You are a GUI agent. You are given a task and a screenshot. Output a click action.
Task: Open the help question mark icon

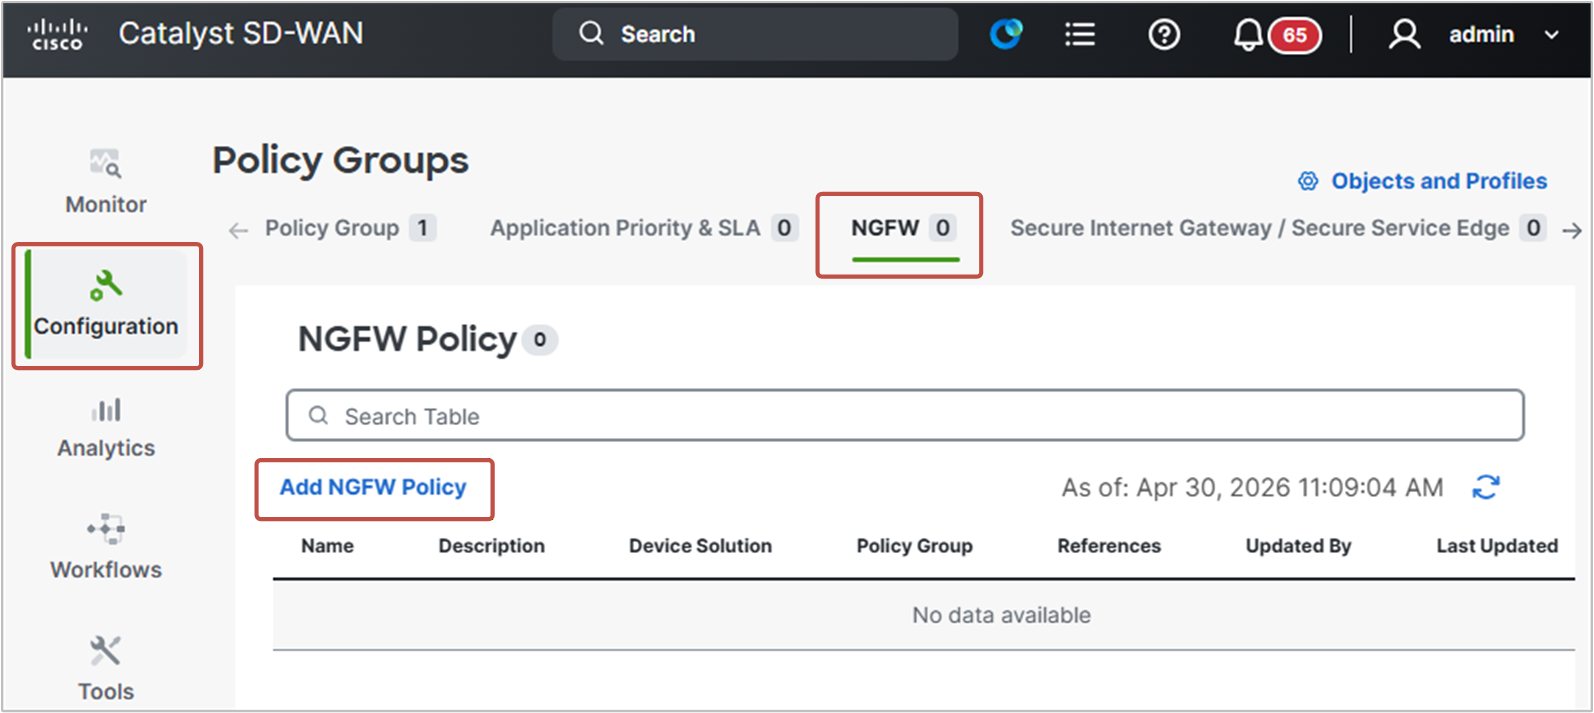click(1164, 35)
